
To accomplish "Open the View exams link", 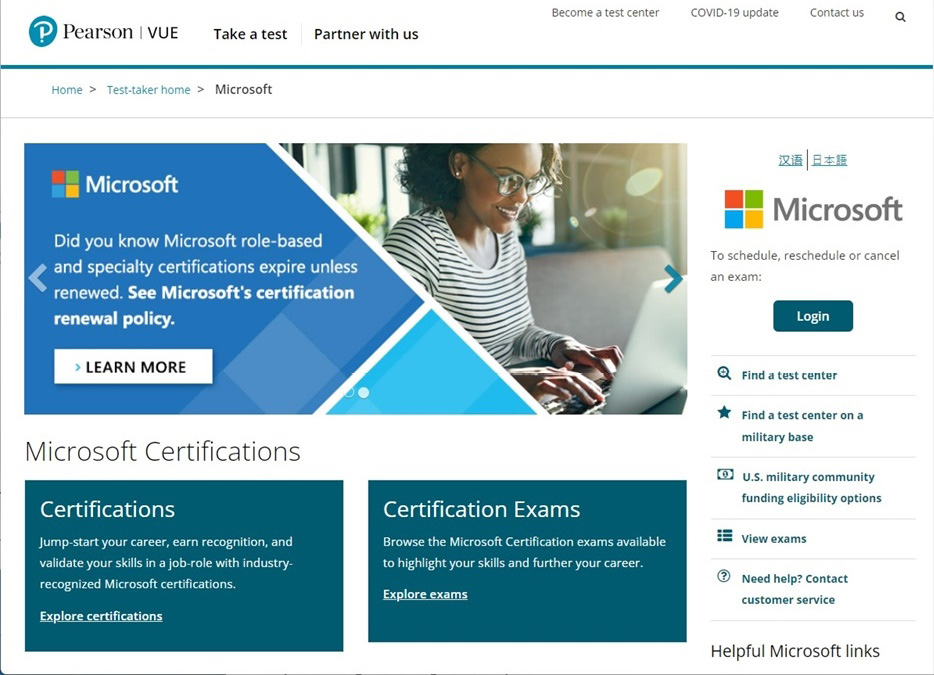I will 774,539.
